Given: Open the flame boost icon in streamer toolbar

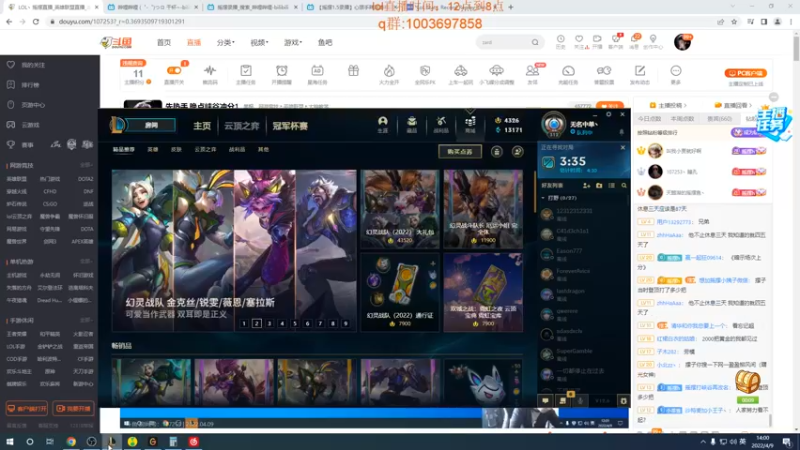Looking at the screenshot, I should [x=389, y=73].
